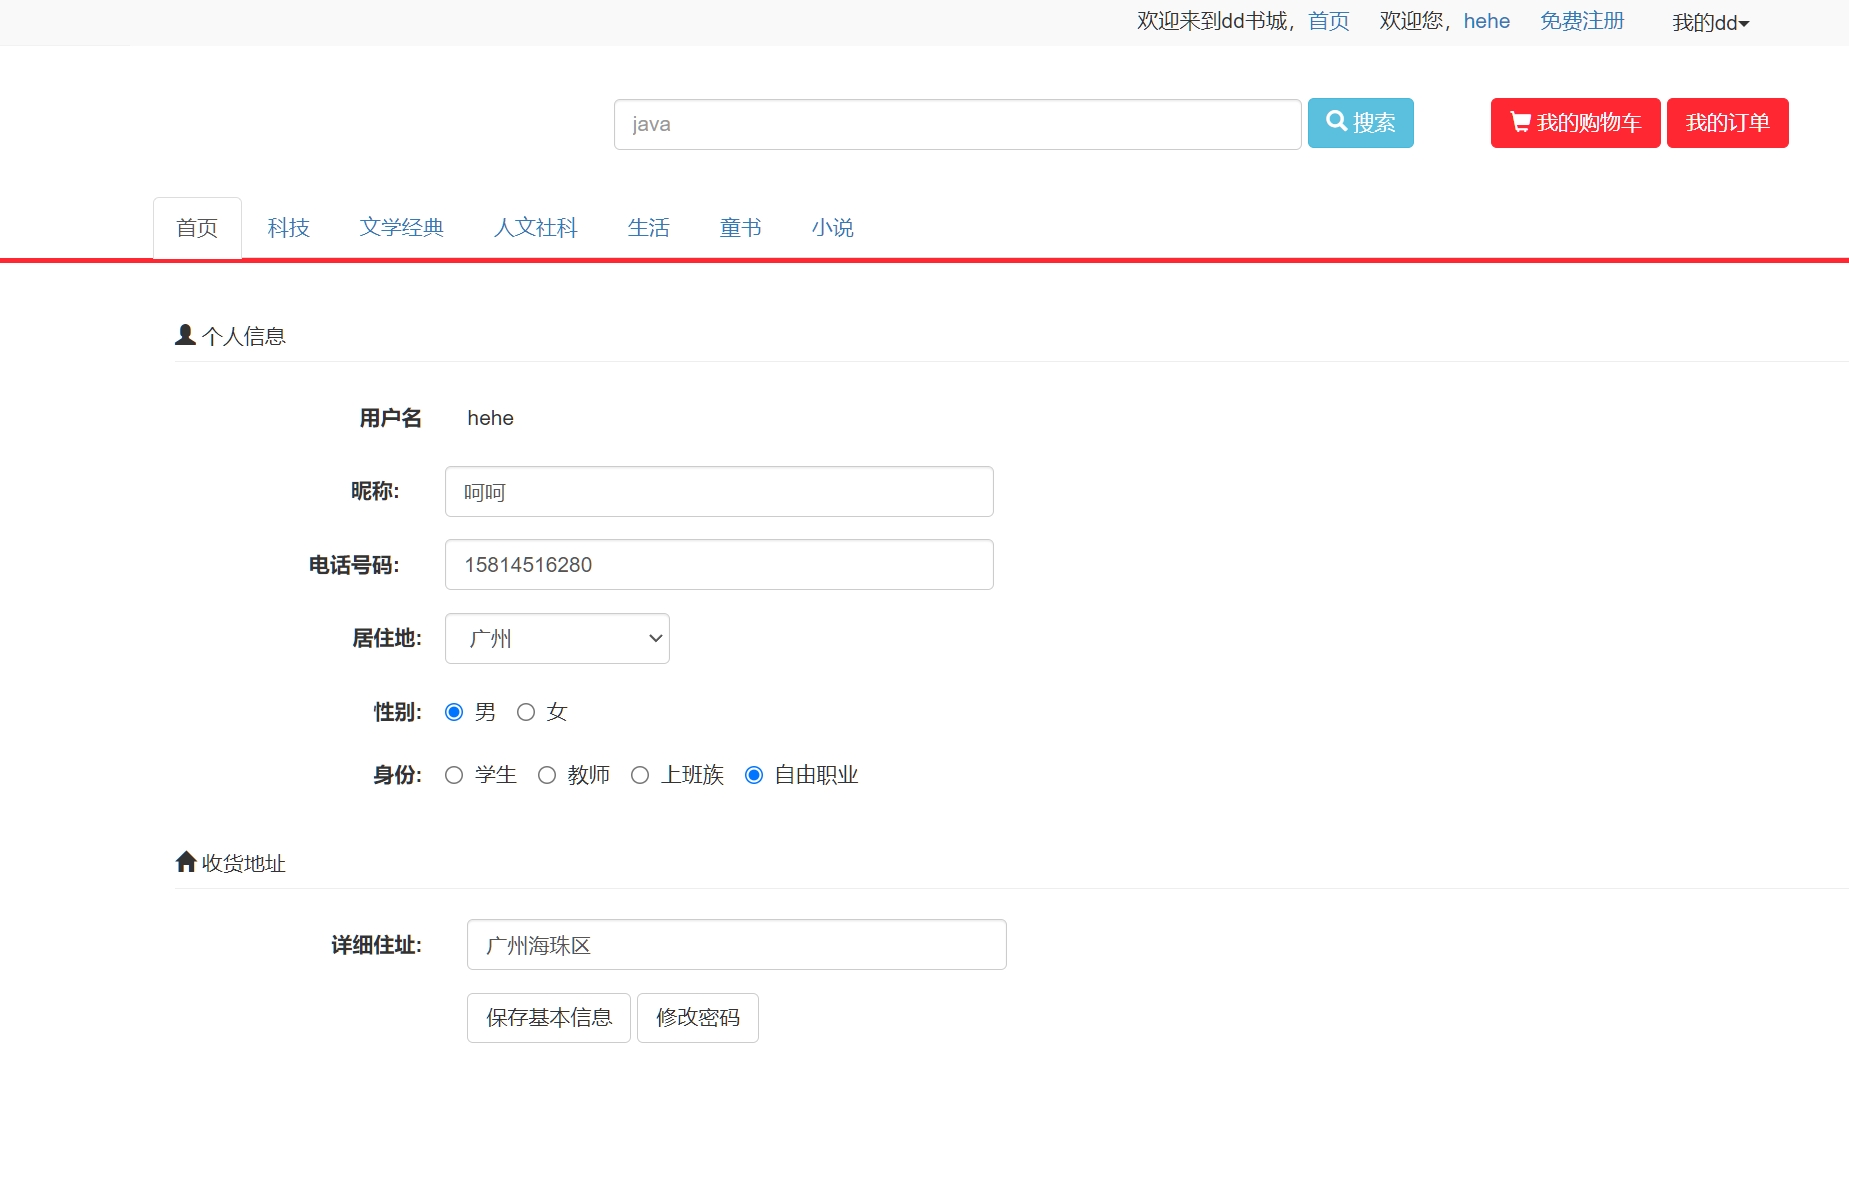Focus the java search input field
Image resolution: width=1849 pixels, height=1198 pixels.
(957, 124)
